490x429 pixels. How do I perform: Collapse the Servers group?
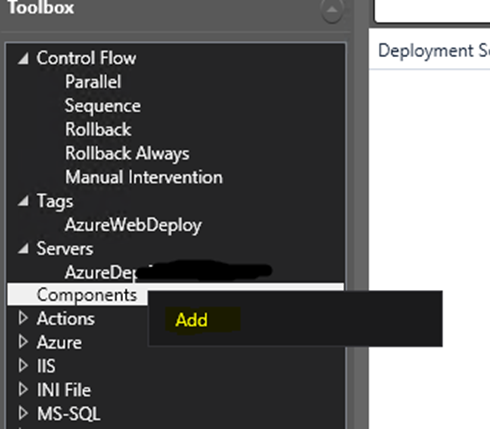point(23,249)
